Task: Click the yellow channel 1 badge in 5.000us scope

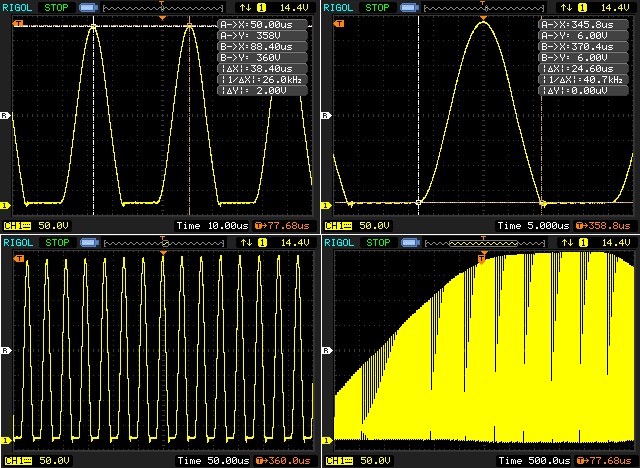Action: tap(582, 7)
